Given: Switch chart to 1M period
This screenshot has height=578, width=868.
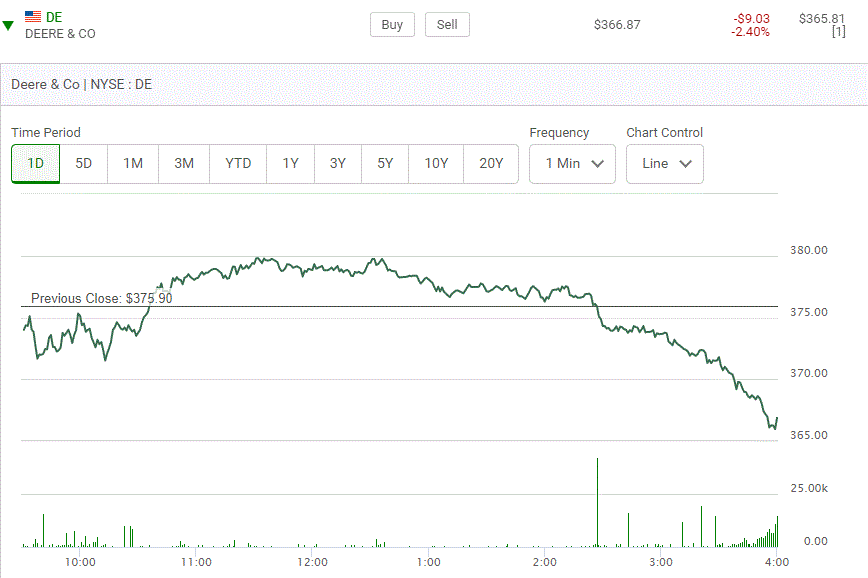Looking at the screenshot, I should pyautogui.click(x=133, y=163).
